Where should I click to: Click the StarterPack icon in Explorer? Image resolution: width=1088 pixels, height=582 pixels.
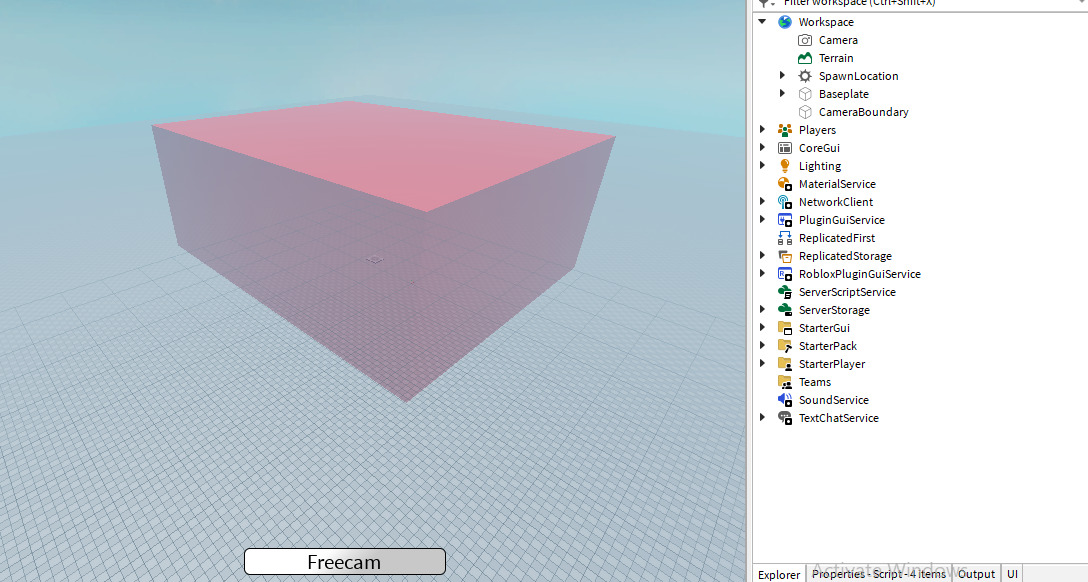[x=786, y=346]
